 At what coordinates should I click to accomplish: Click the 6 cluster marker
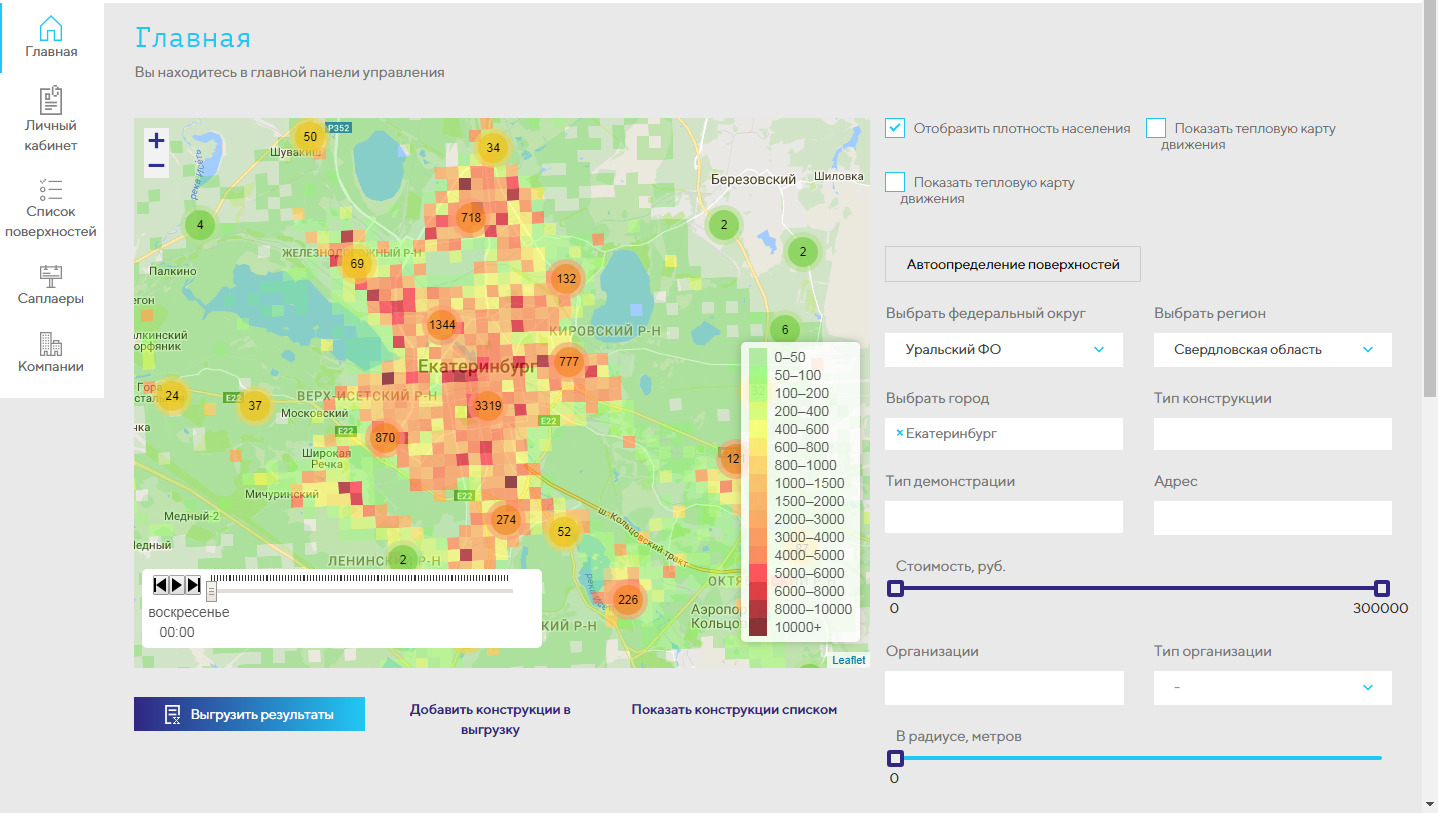coord(785,330)
